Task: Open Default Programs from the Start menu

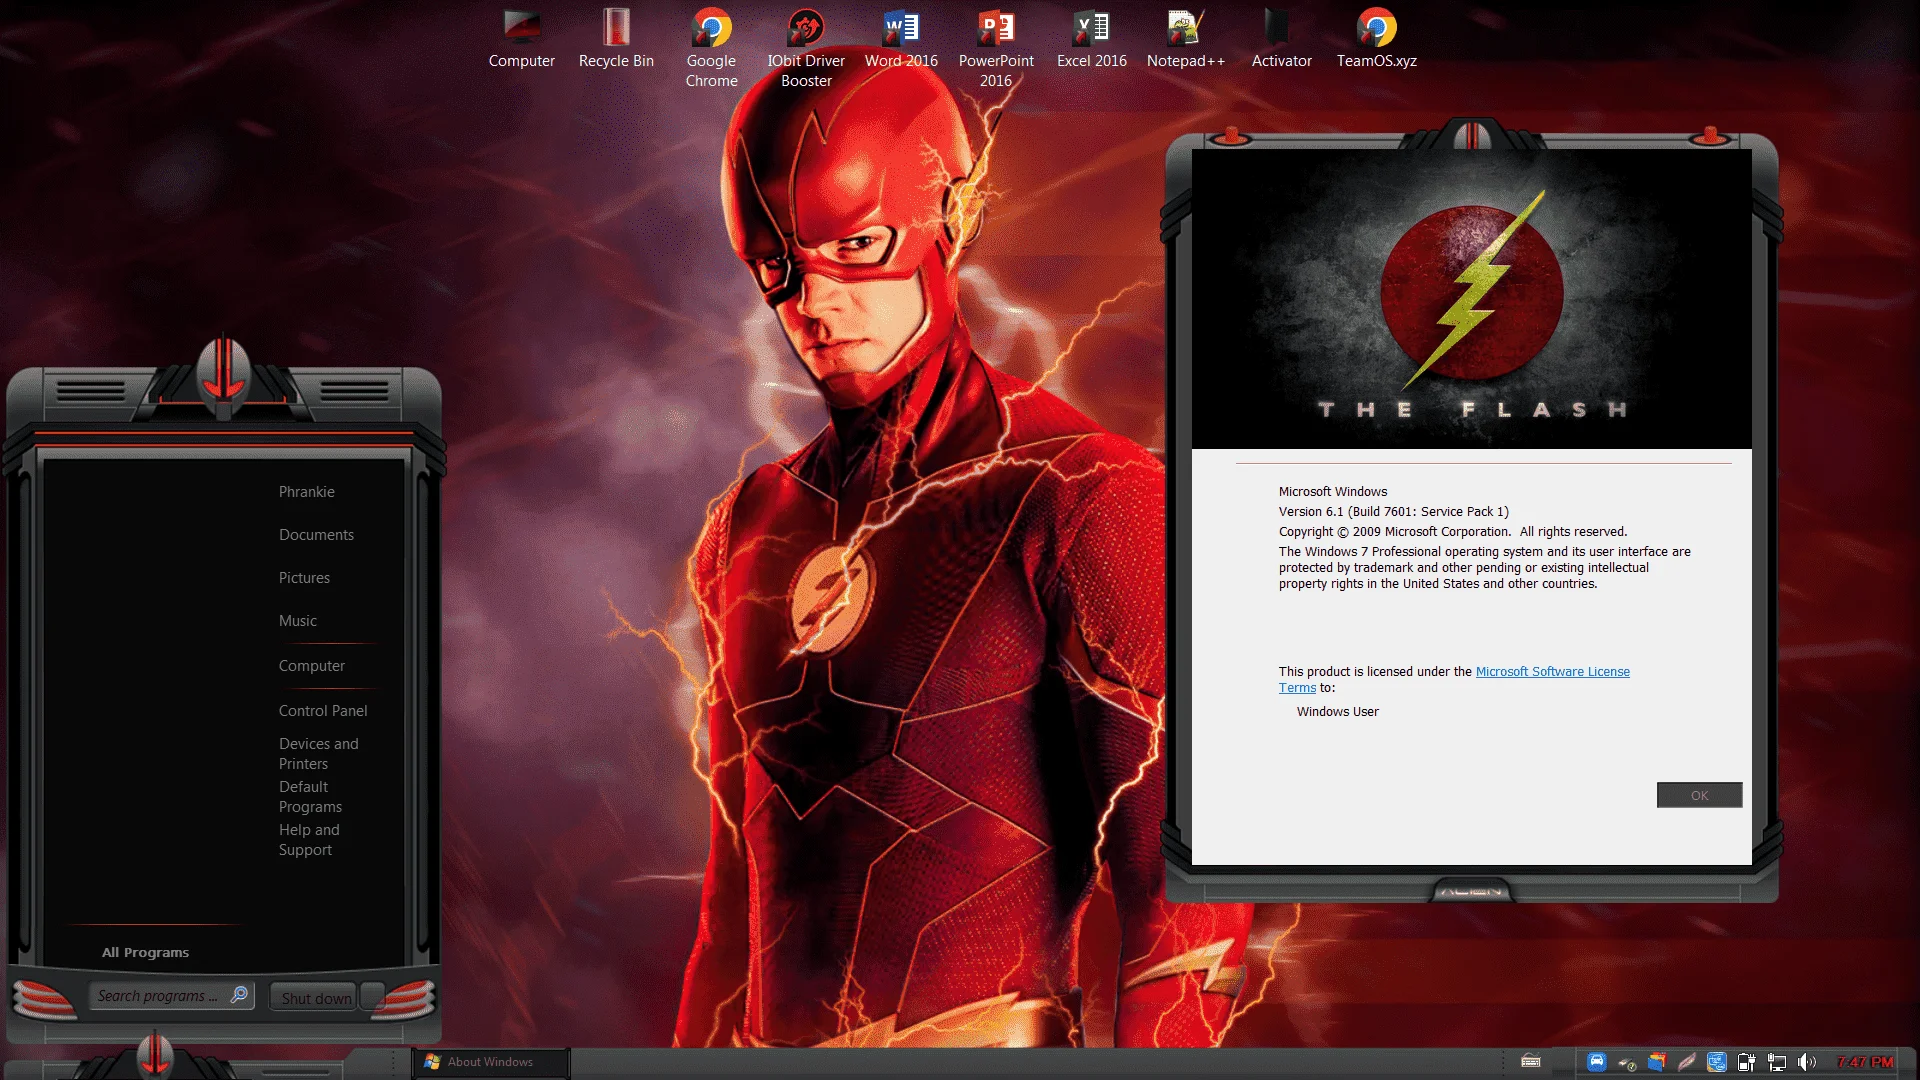Action: point(310,797)
